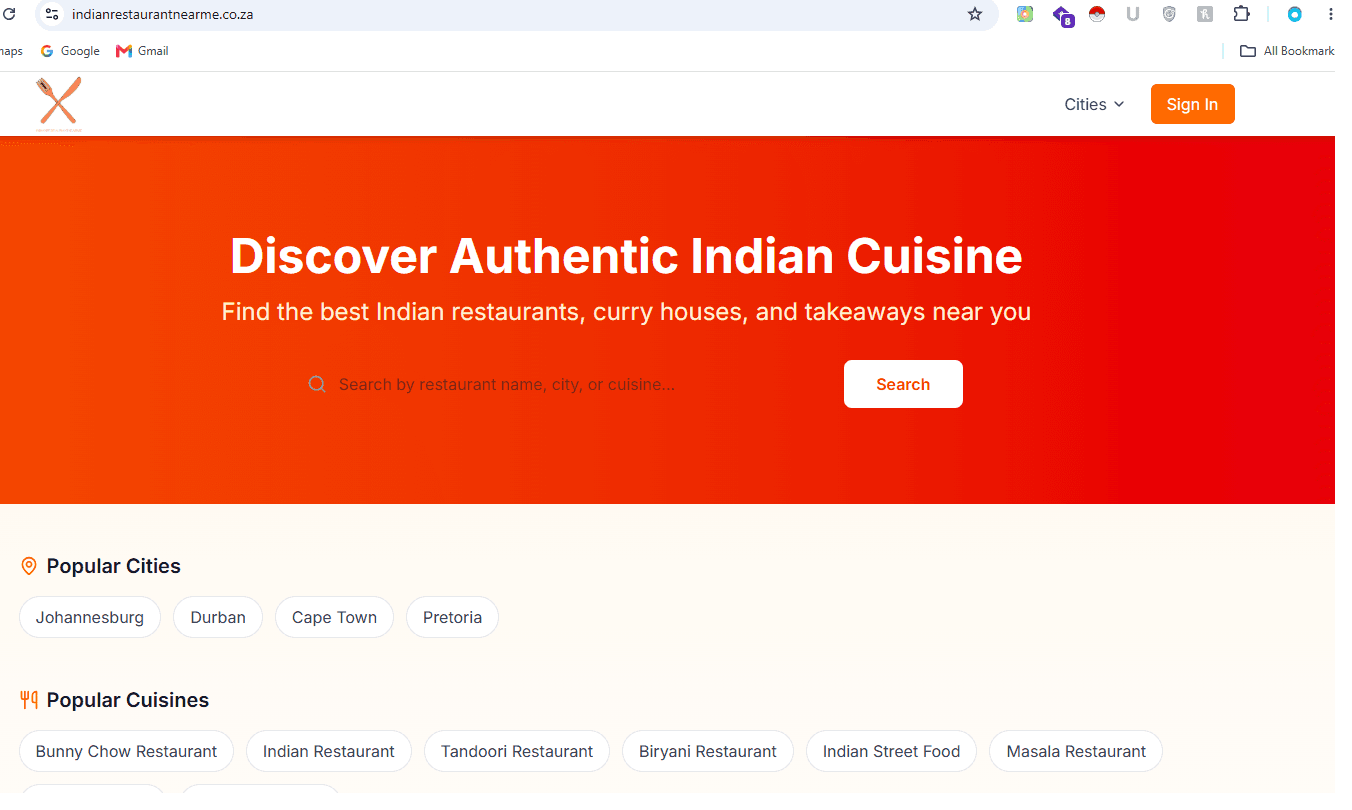Click the gray U extension icon
This screenshot has height=810, width=1352.
(x=1133, y=14)
